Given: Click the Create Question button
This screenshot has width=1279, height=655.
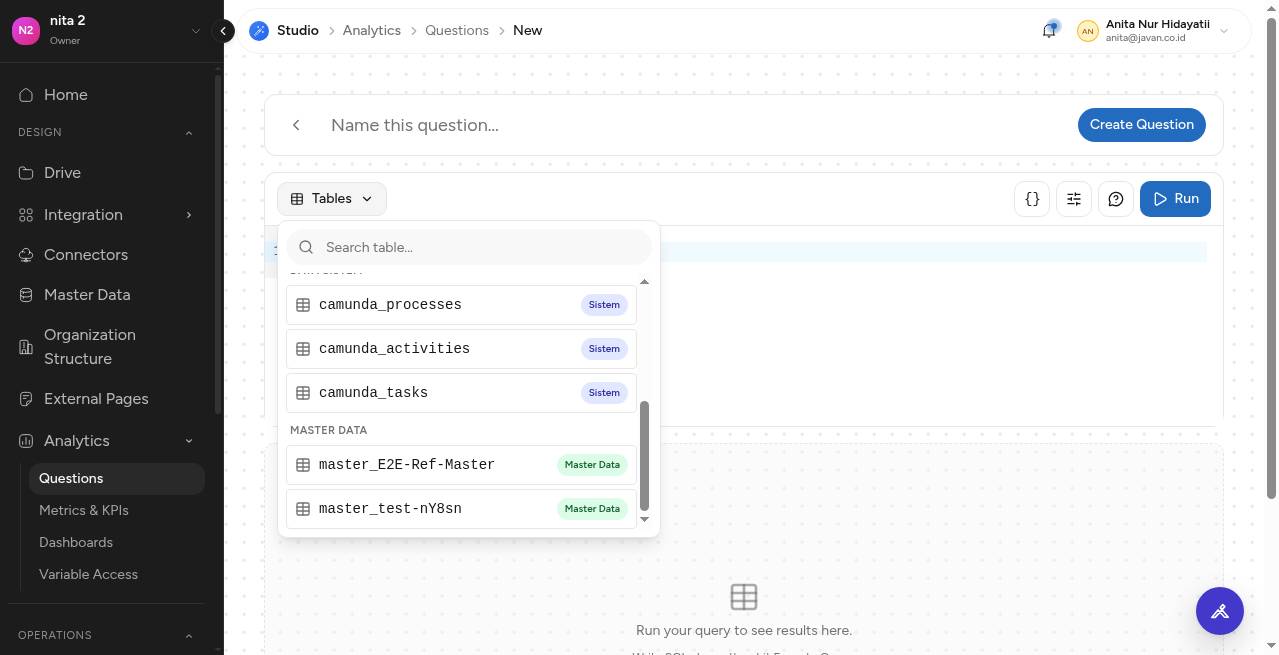Looking at the screenshot, I should click(1142, 125).
